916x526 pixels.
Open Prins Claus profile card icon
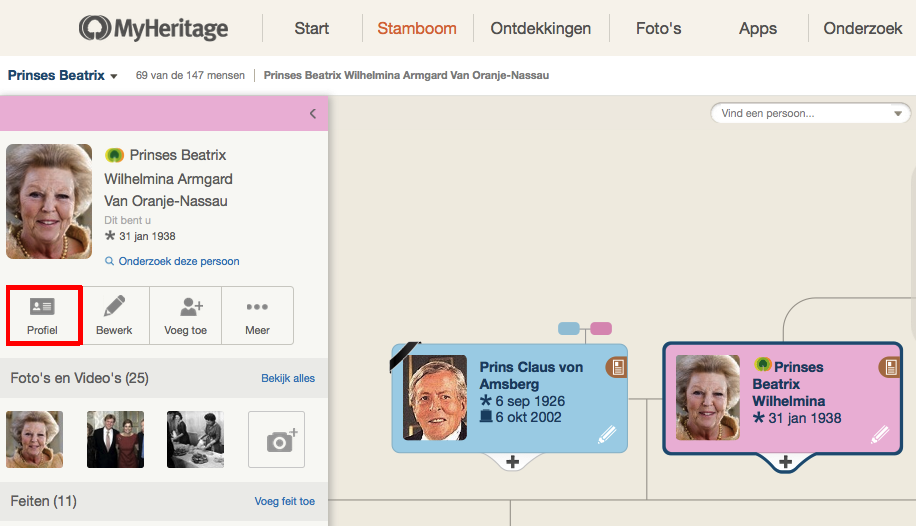point(616,368)
